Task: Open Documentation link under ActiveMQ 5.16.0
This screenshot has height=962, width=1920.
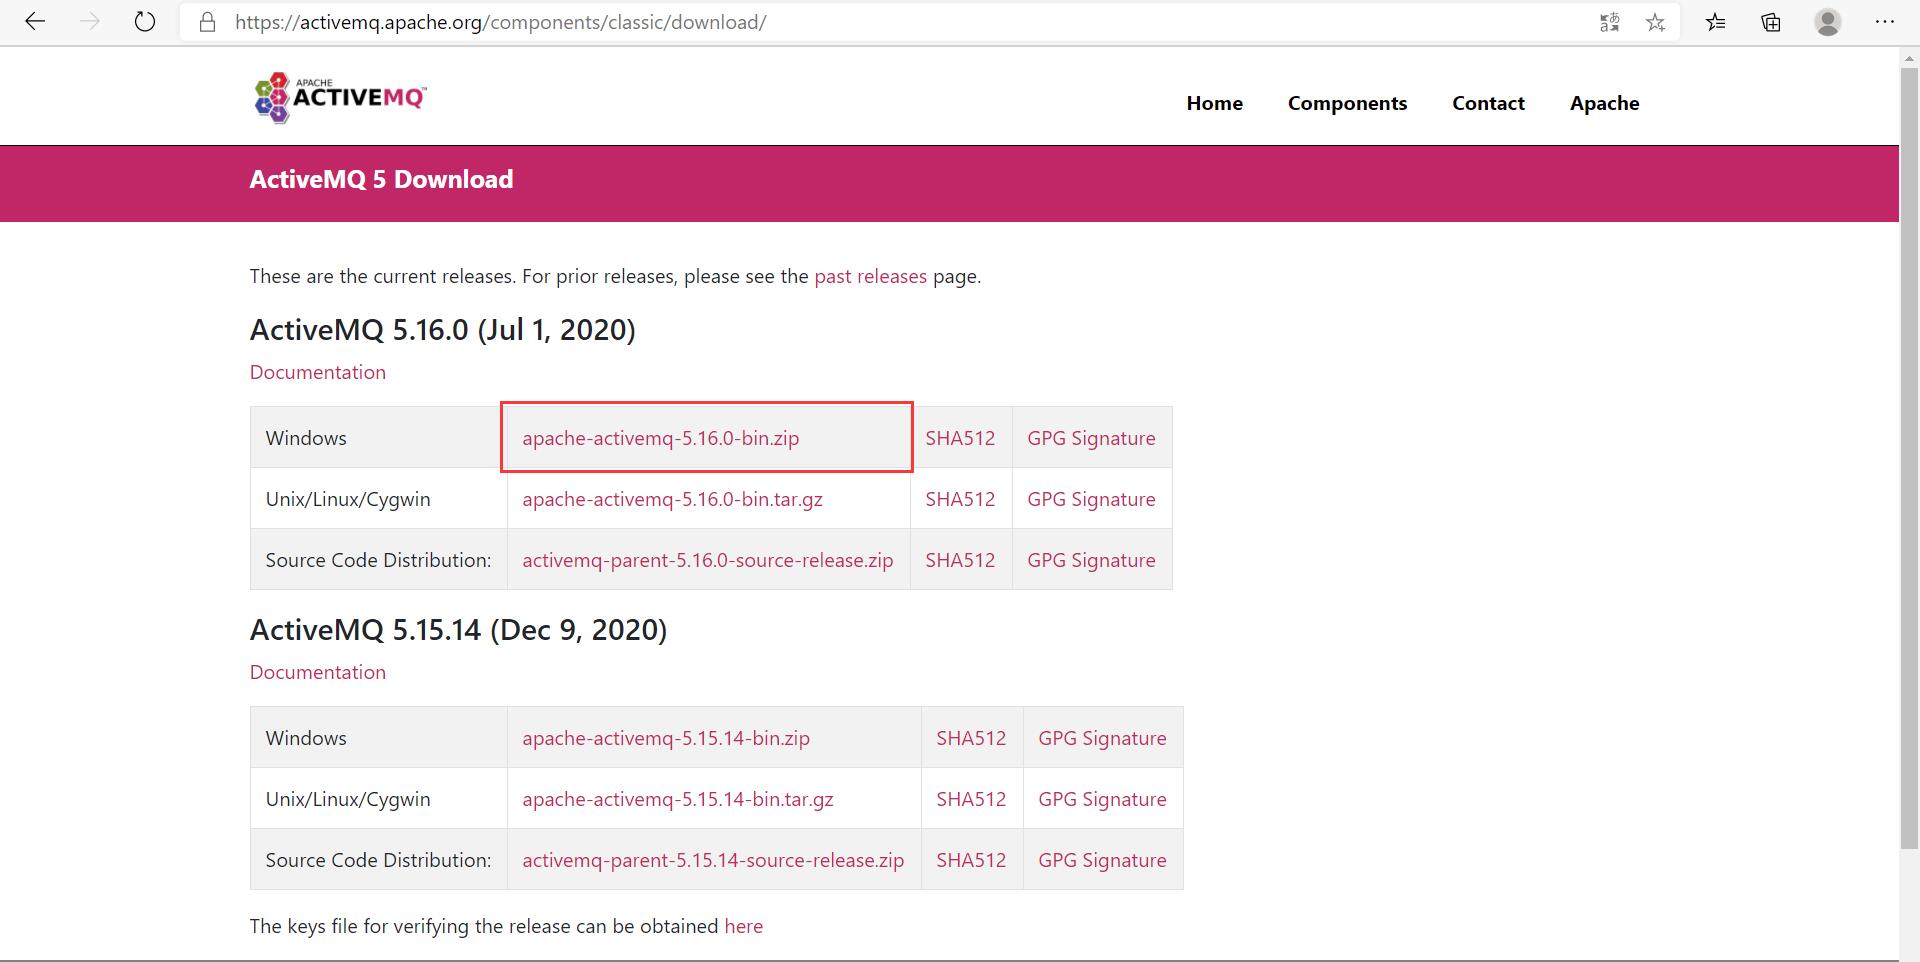Action: coord(317,372)
